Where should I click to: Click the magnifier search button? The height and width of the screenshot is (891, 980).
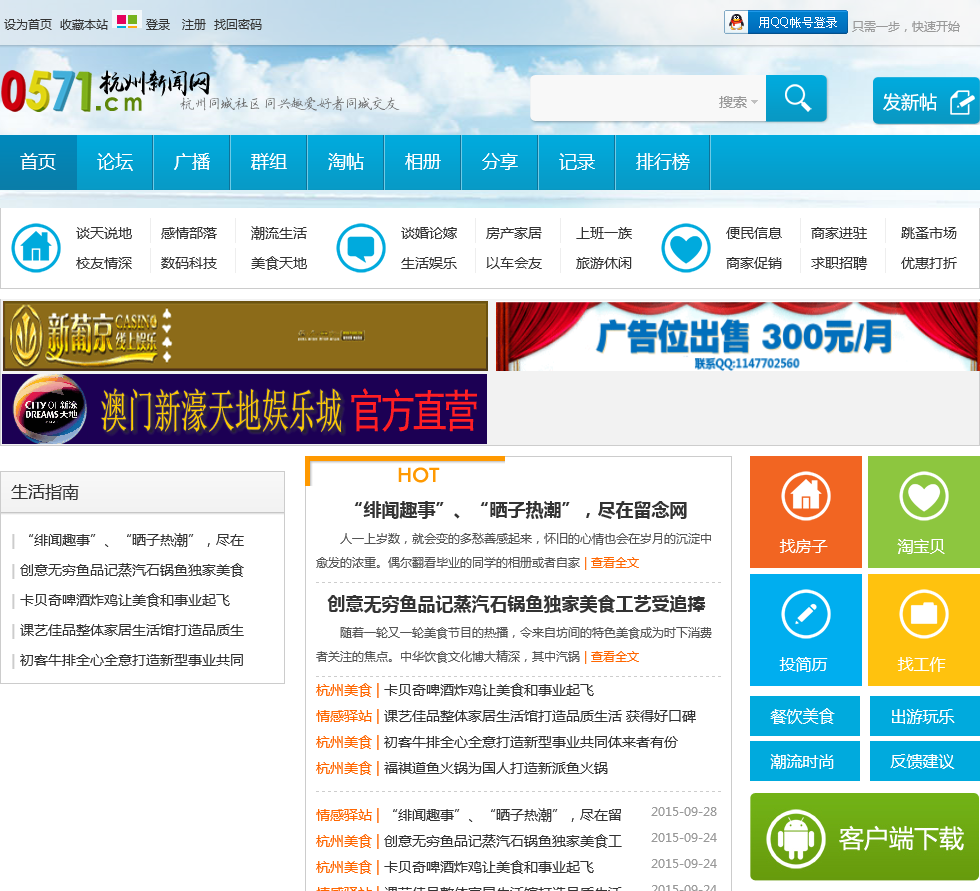796,99
